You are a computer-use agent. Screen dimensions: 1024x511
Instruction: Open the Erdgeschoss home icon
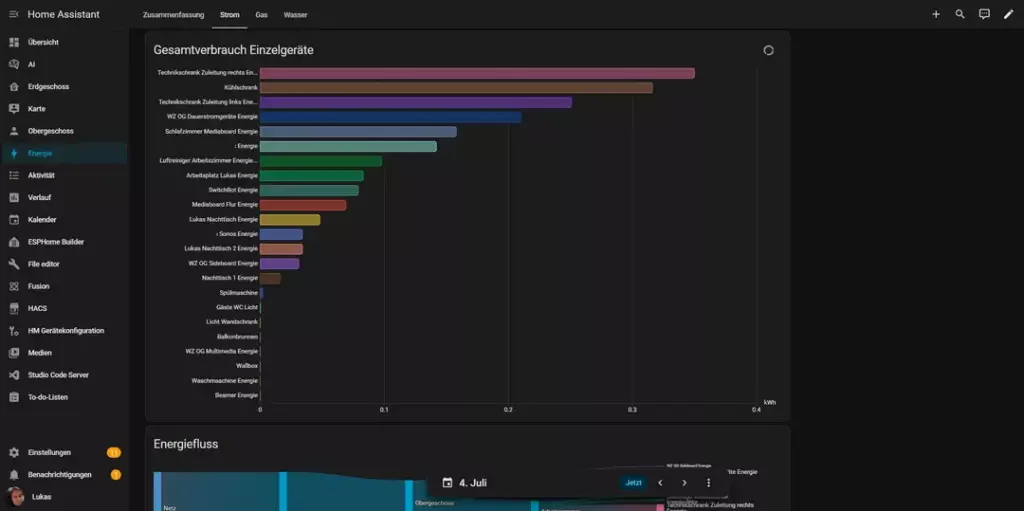pos(14,86)
